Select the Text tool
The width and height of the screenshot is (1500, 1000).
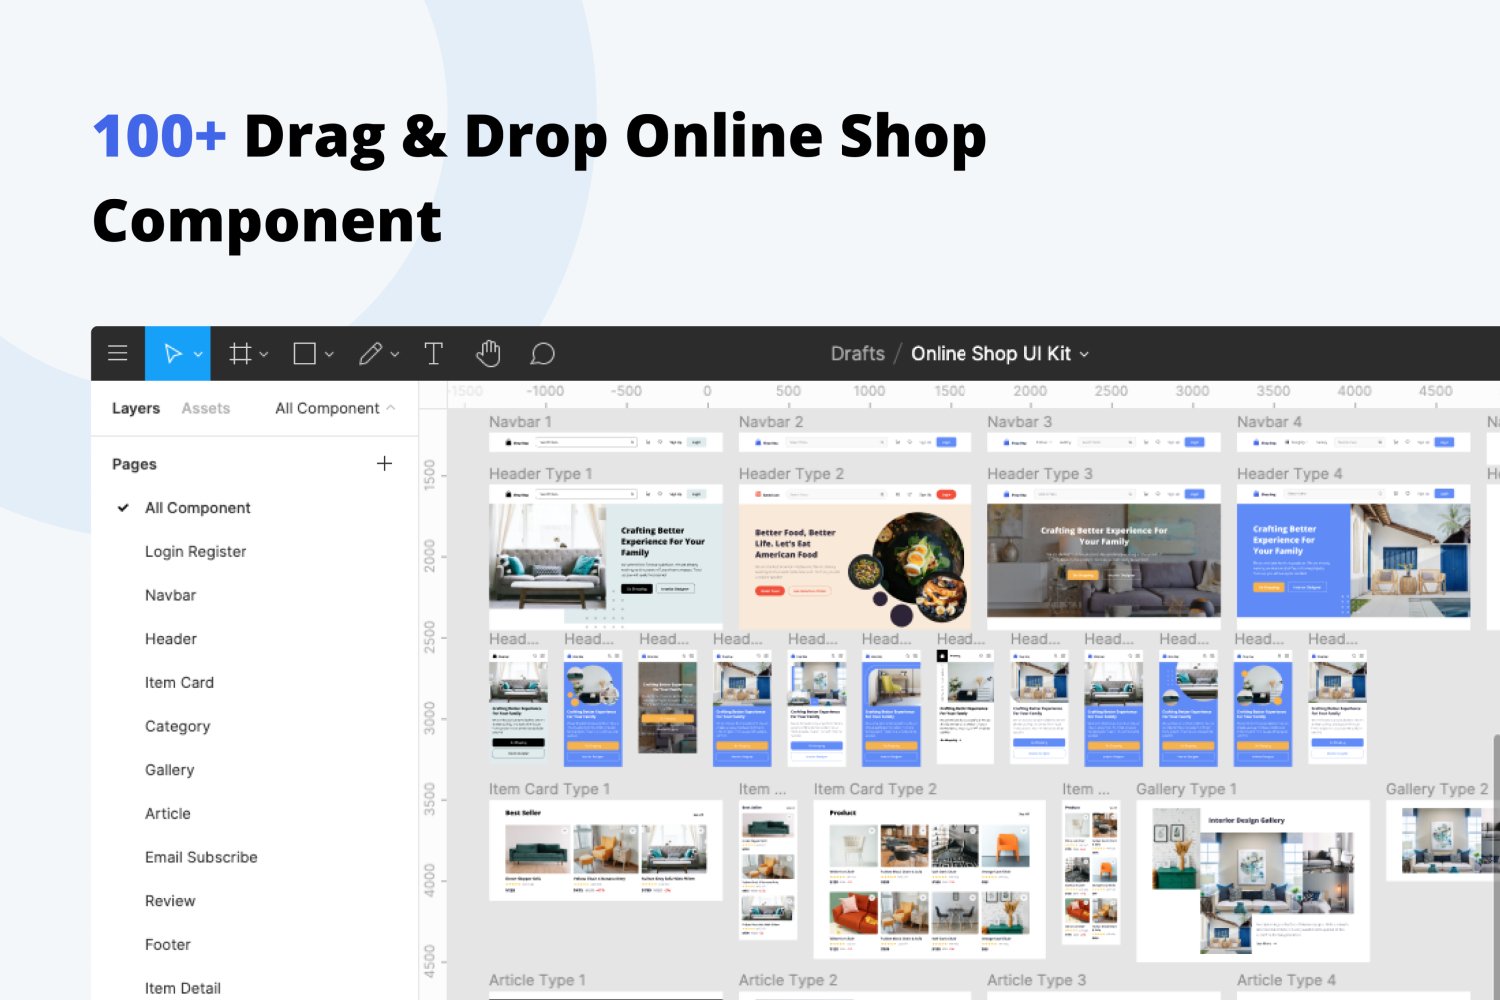[433, 353]
